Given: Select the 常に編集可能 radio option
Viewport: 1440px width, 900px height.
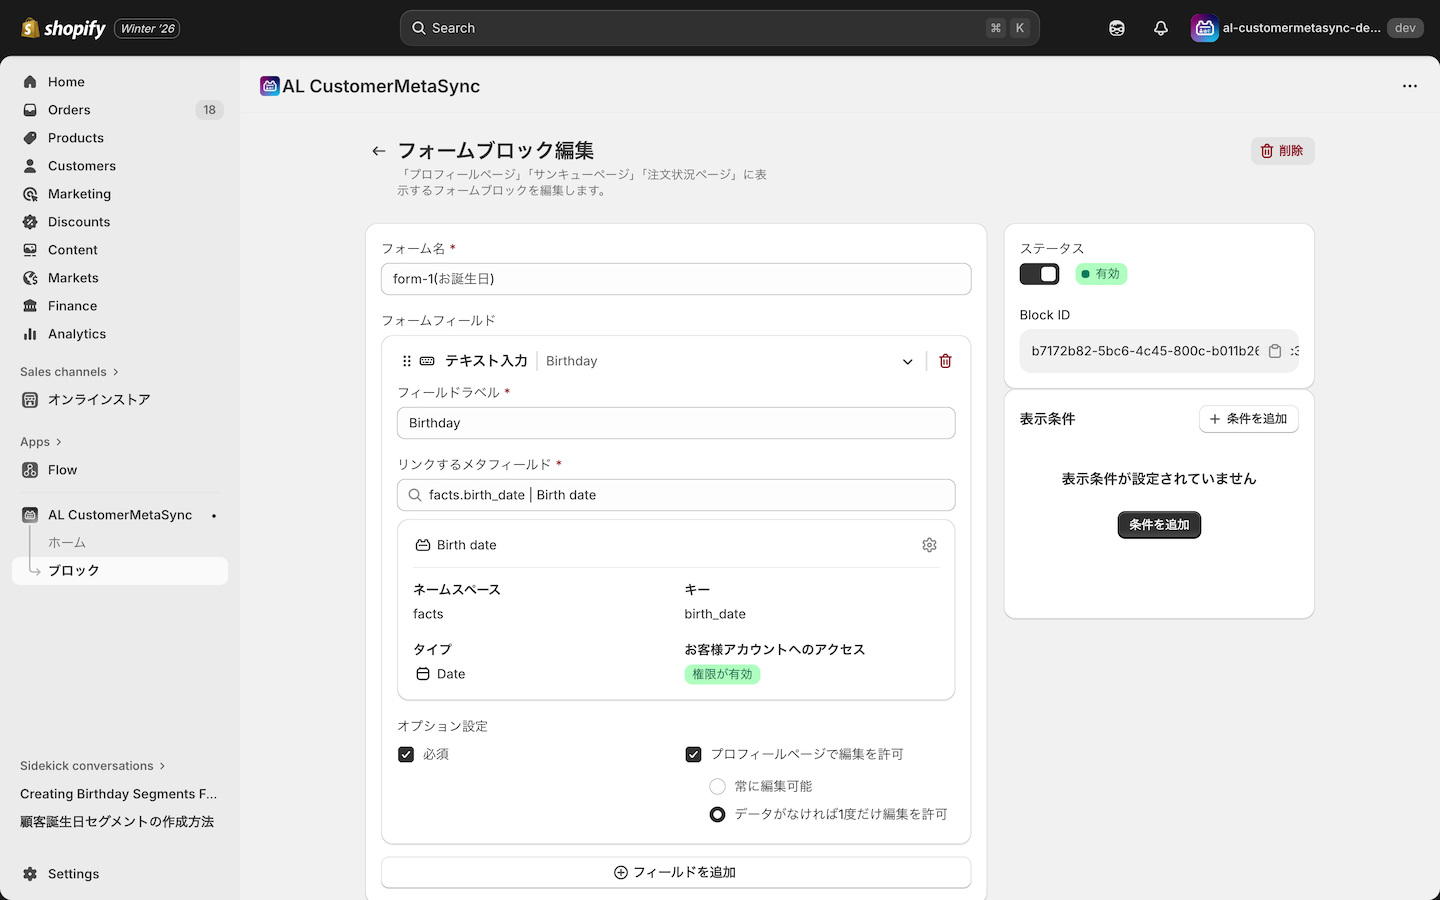Looking at the screenshot, I should pos(717,786).
